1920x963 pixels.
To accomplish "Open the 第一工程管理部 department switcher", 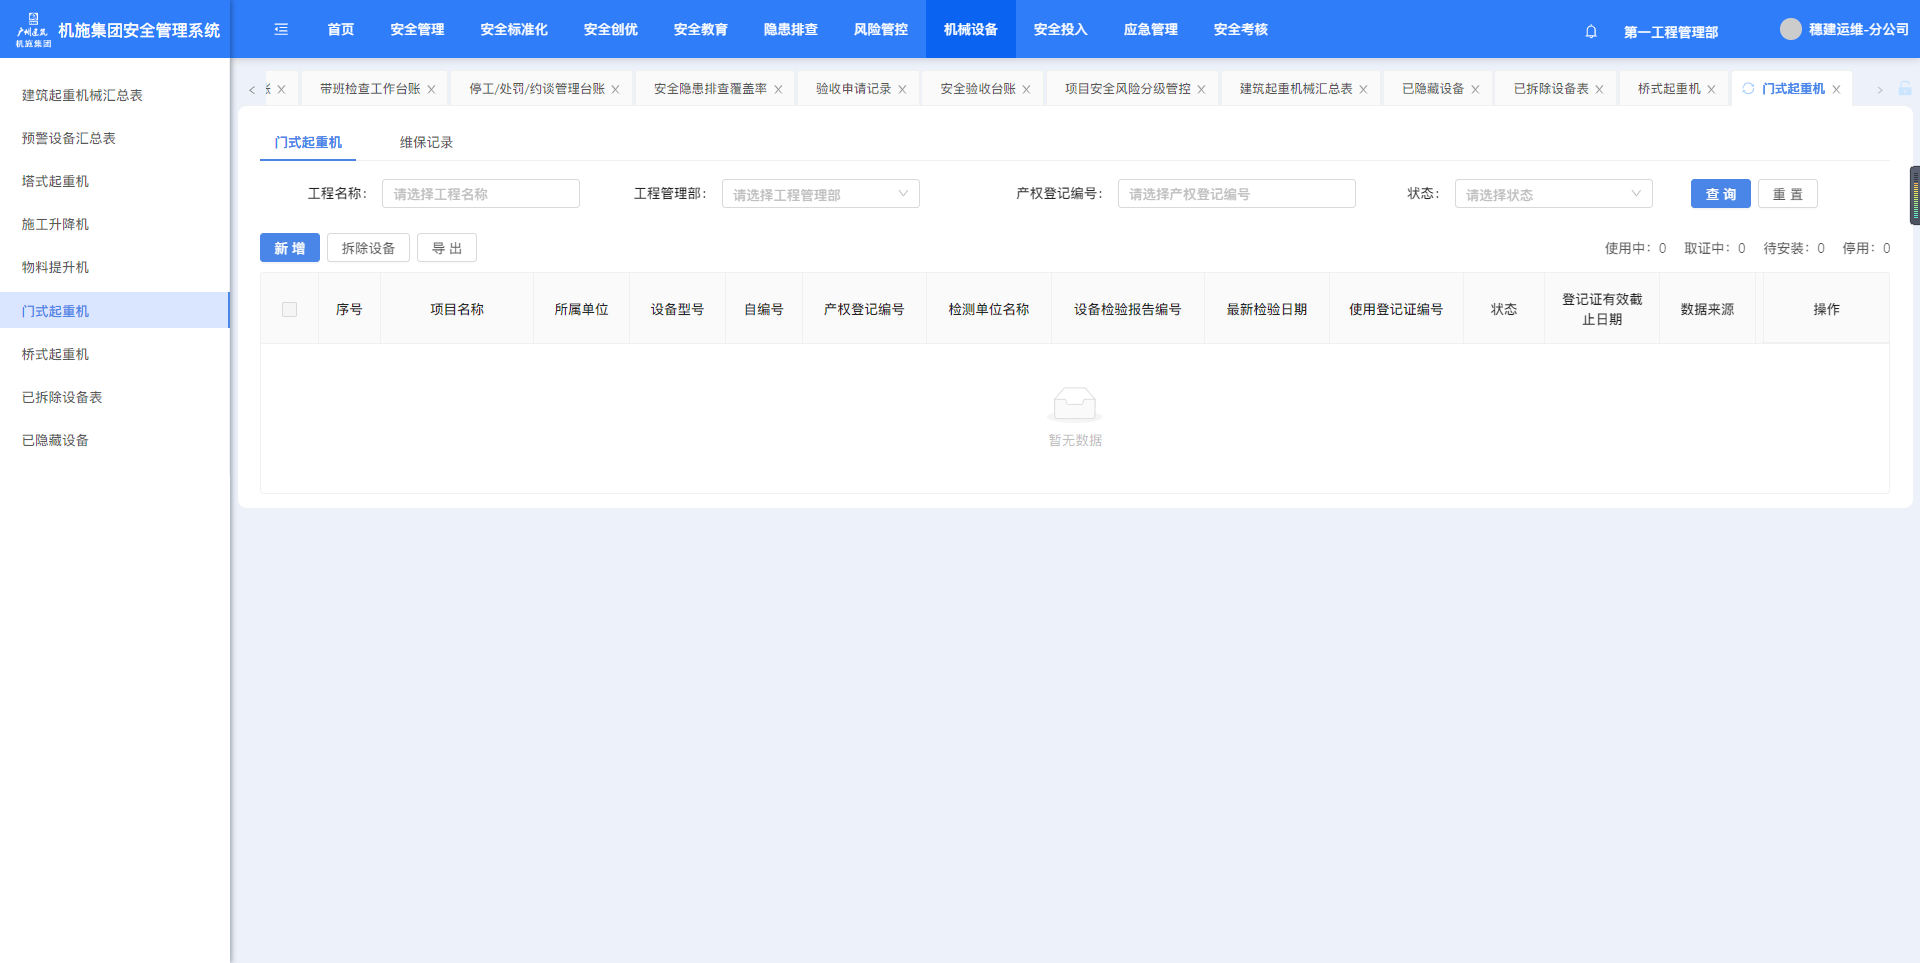I will pos(1670,32).
